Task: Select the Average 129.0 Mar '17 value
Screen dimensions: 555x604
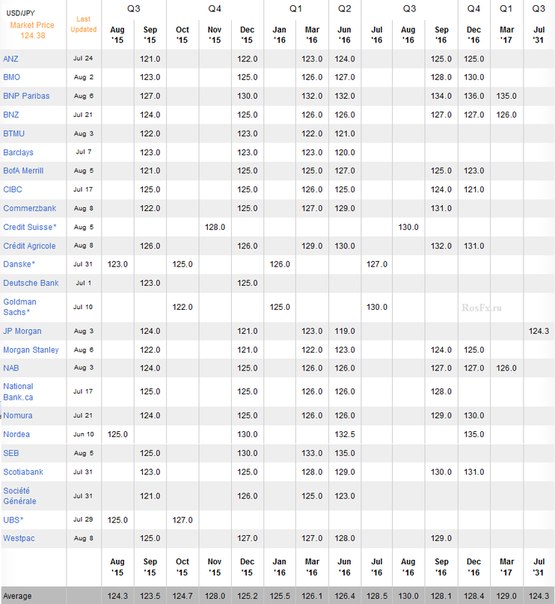Action: tap(506, 596)
